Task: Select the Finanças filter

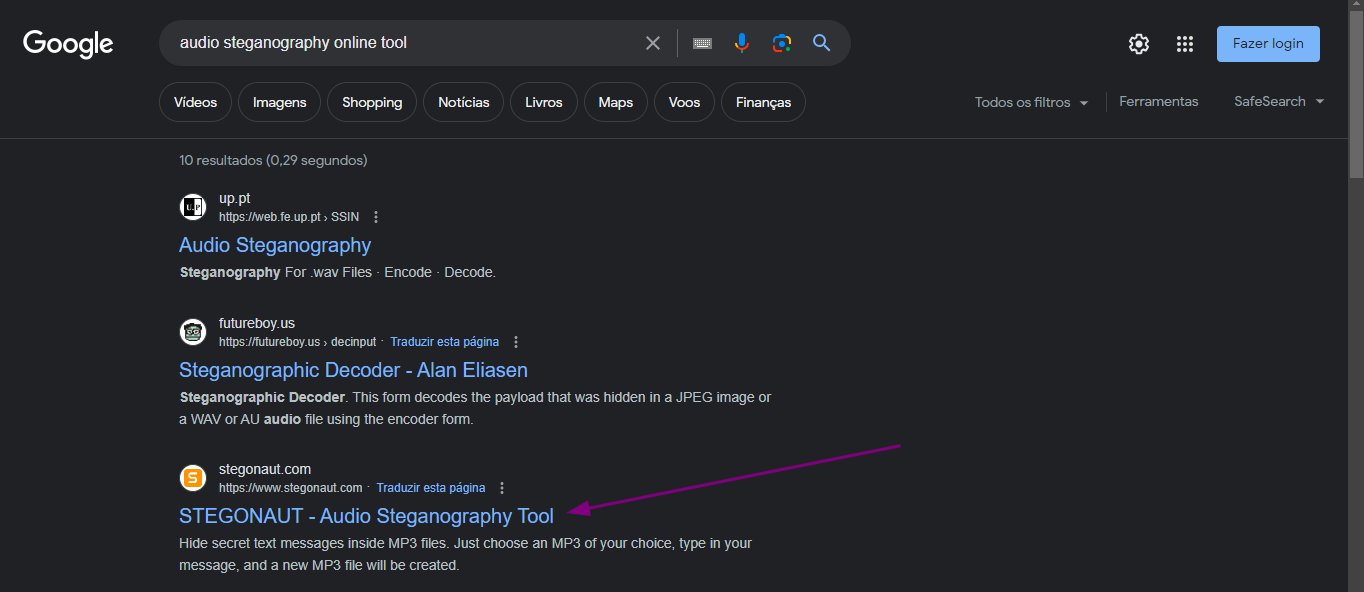Action: [x=763, y=102]
